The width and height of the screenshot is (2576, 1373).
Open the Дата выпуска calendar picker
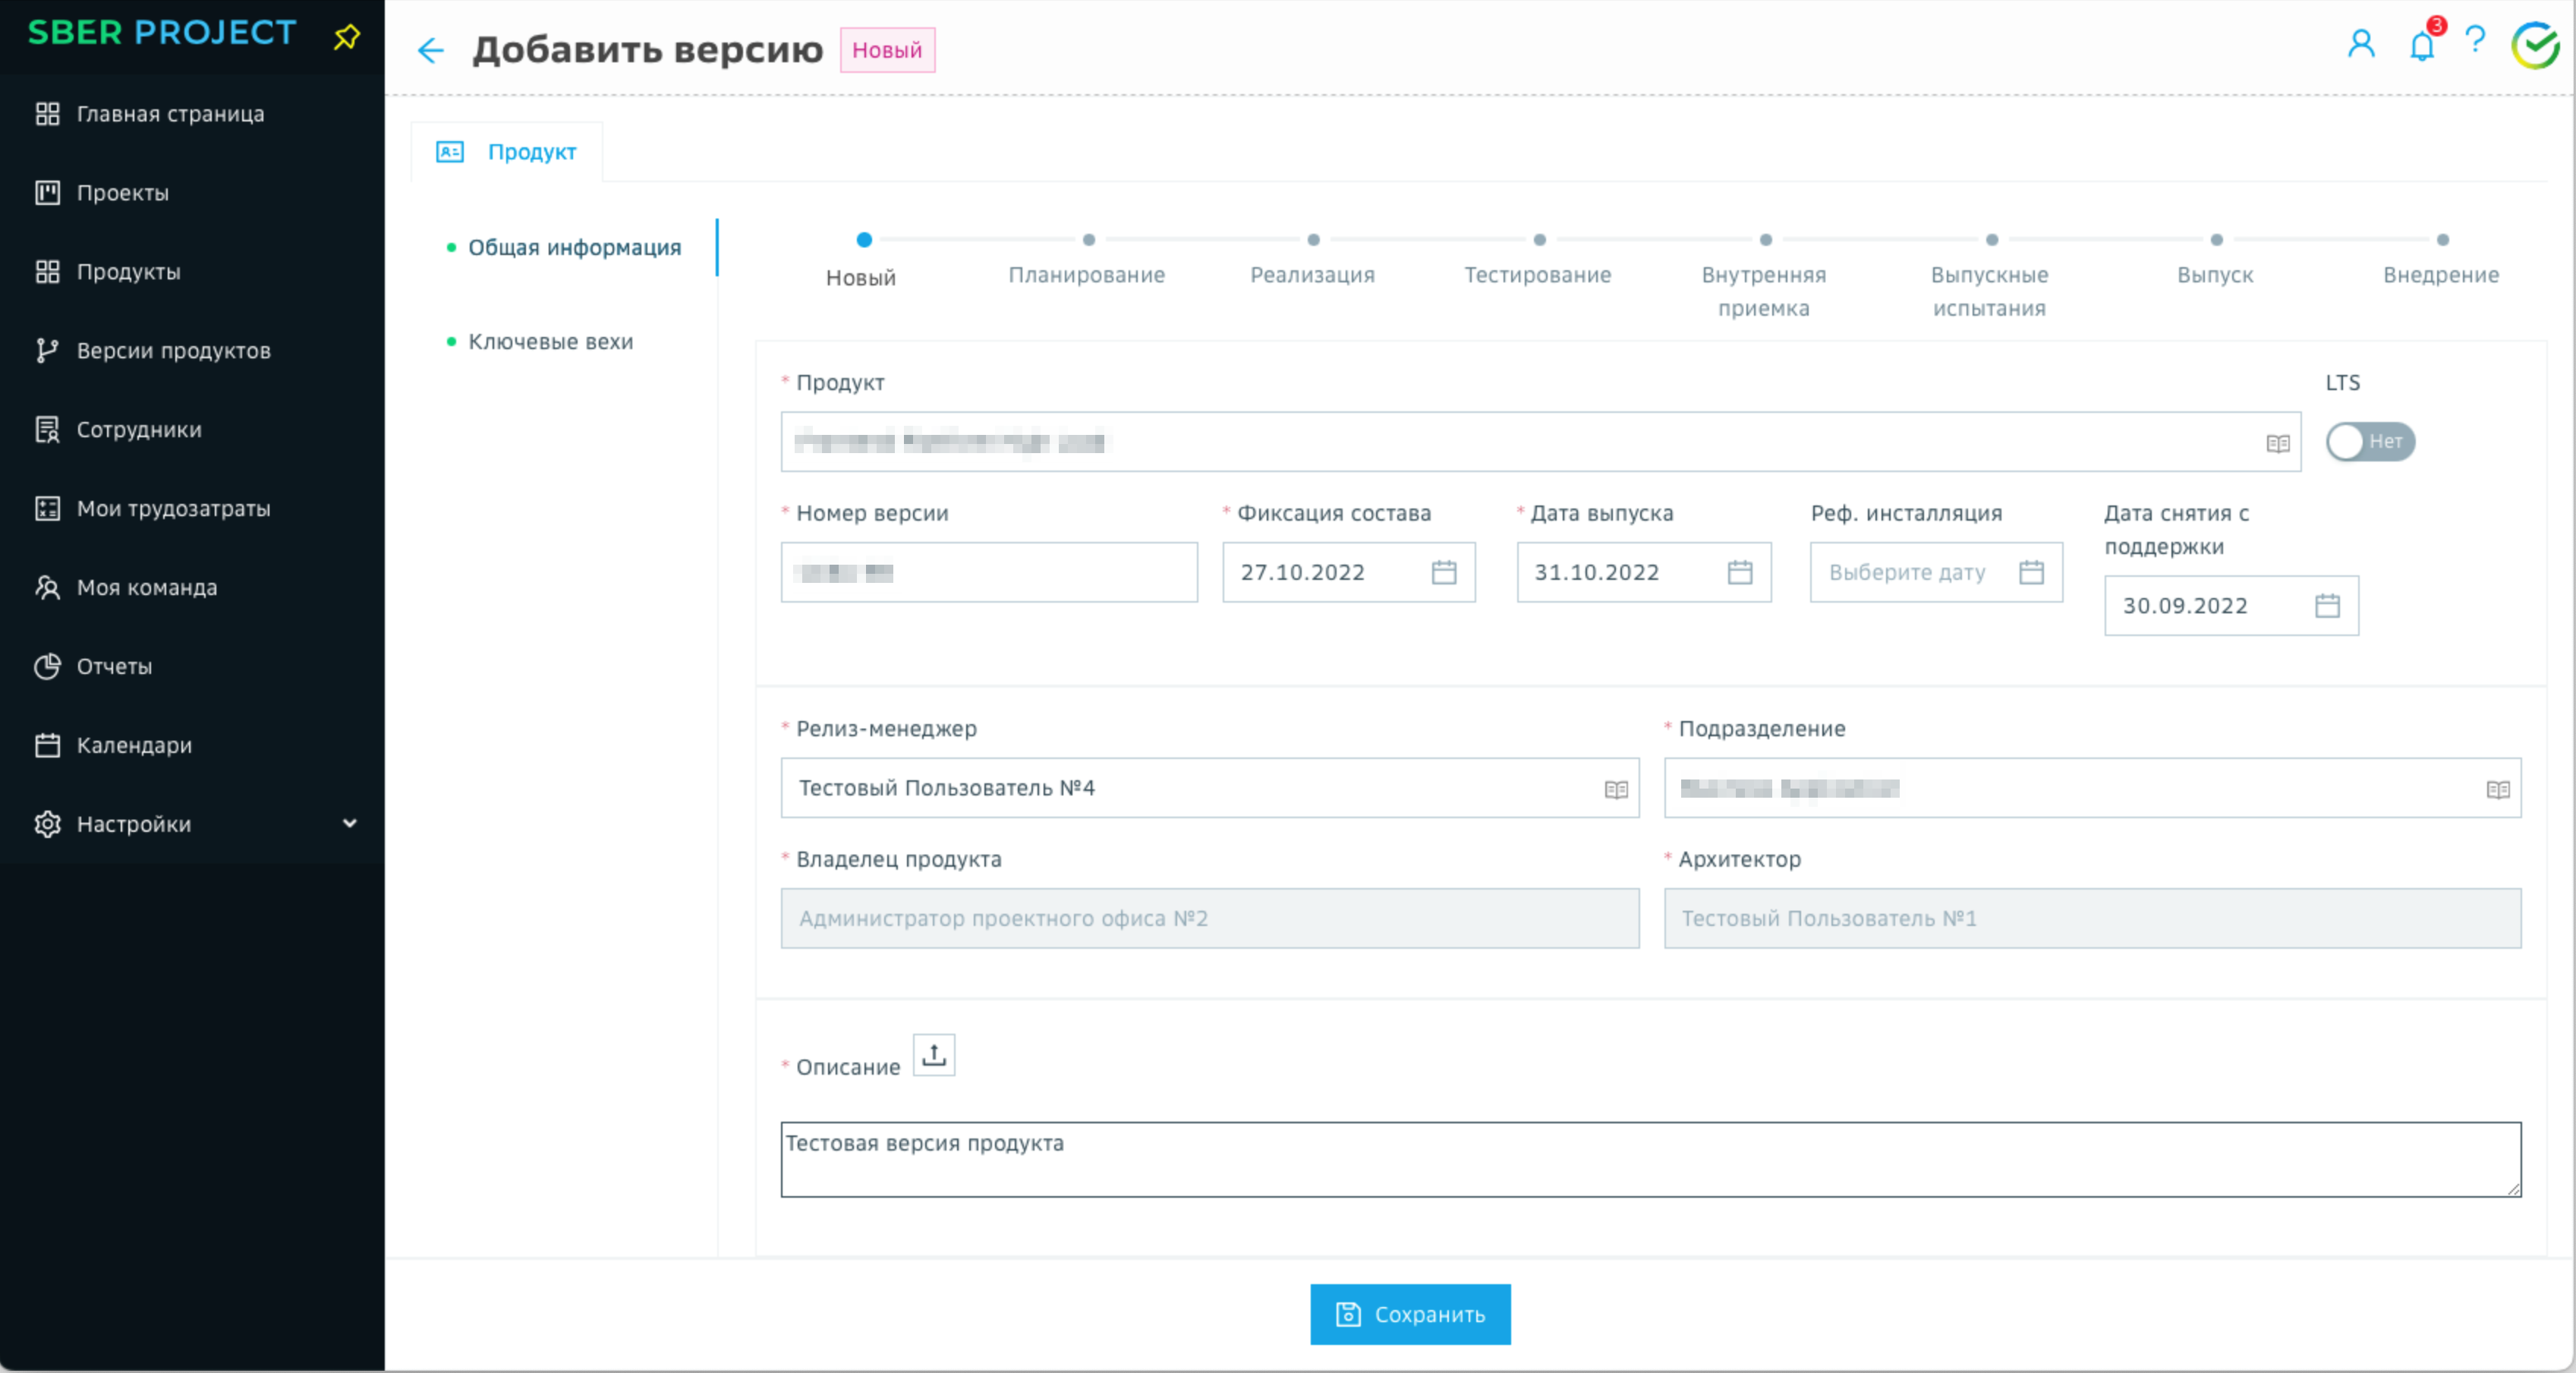point(1739,572)
